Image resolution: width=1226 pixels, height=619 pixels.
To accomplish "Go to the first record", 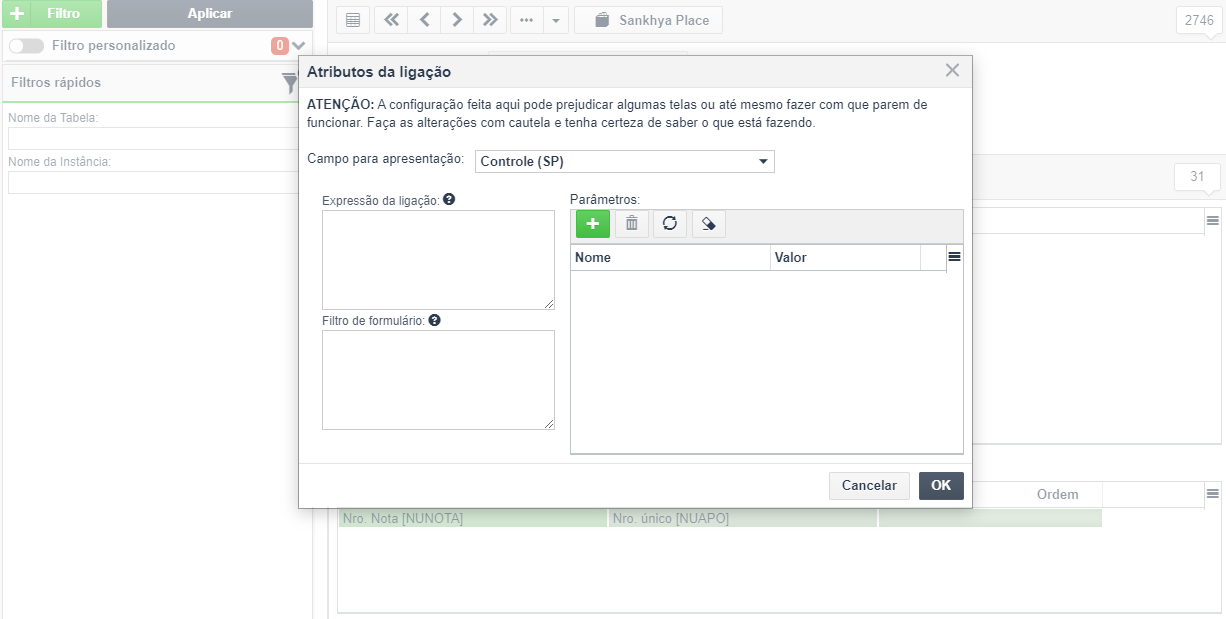I will pyautogui.click(x=391, y=20).
